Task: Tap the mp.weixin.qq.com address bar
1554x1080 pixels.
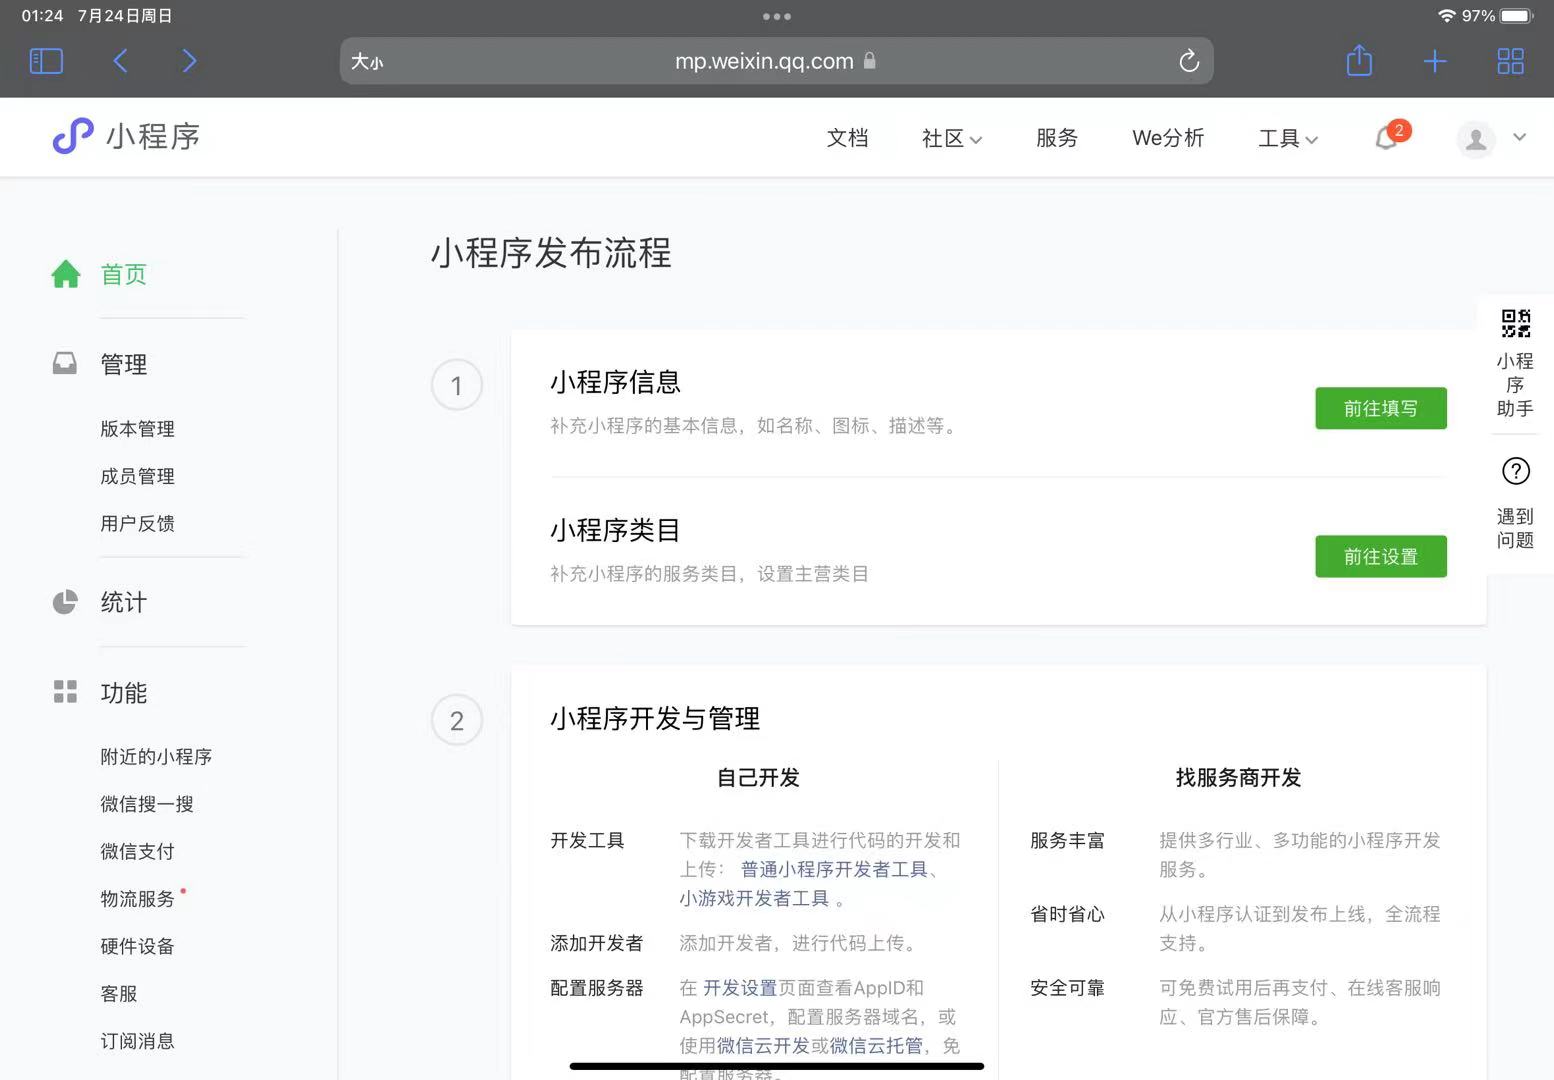Action: coord(776,61)
